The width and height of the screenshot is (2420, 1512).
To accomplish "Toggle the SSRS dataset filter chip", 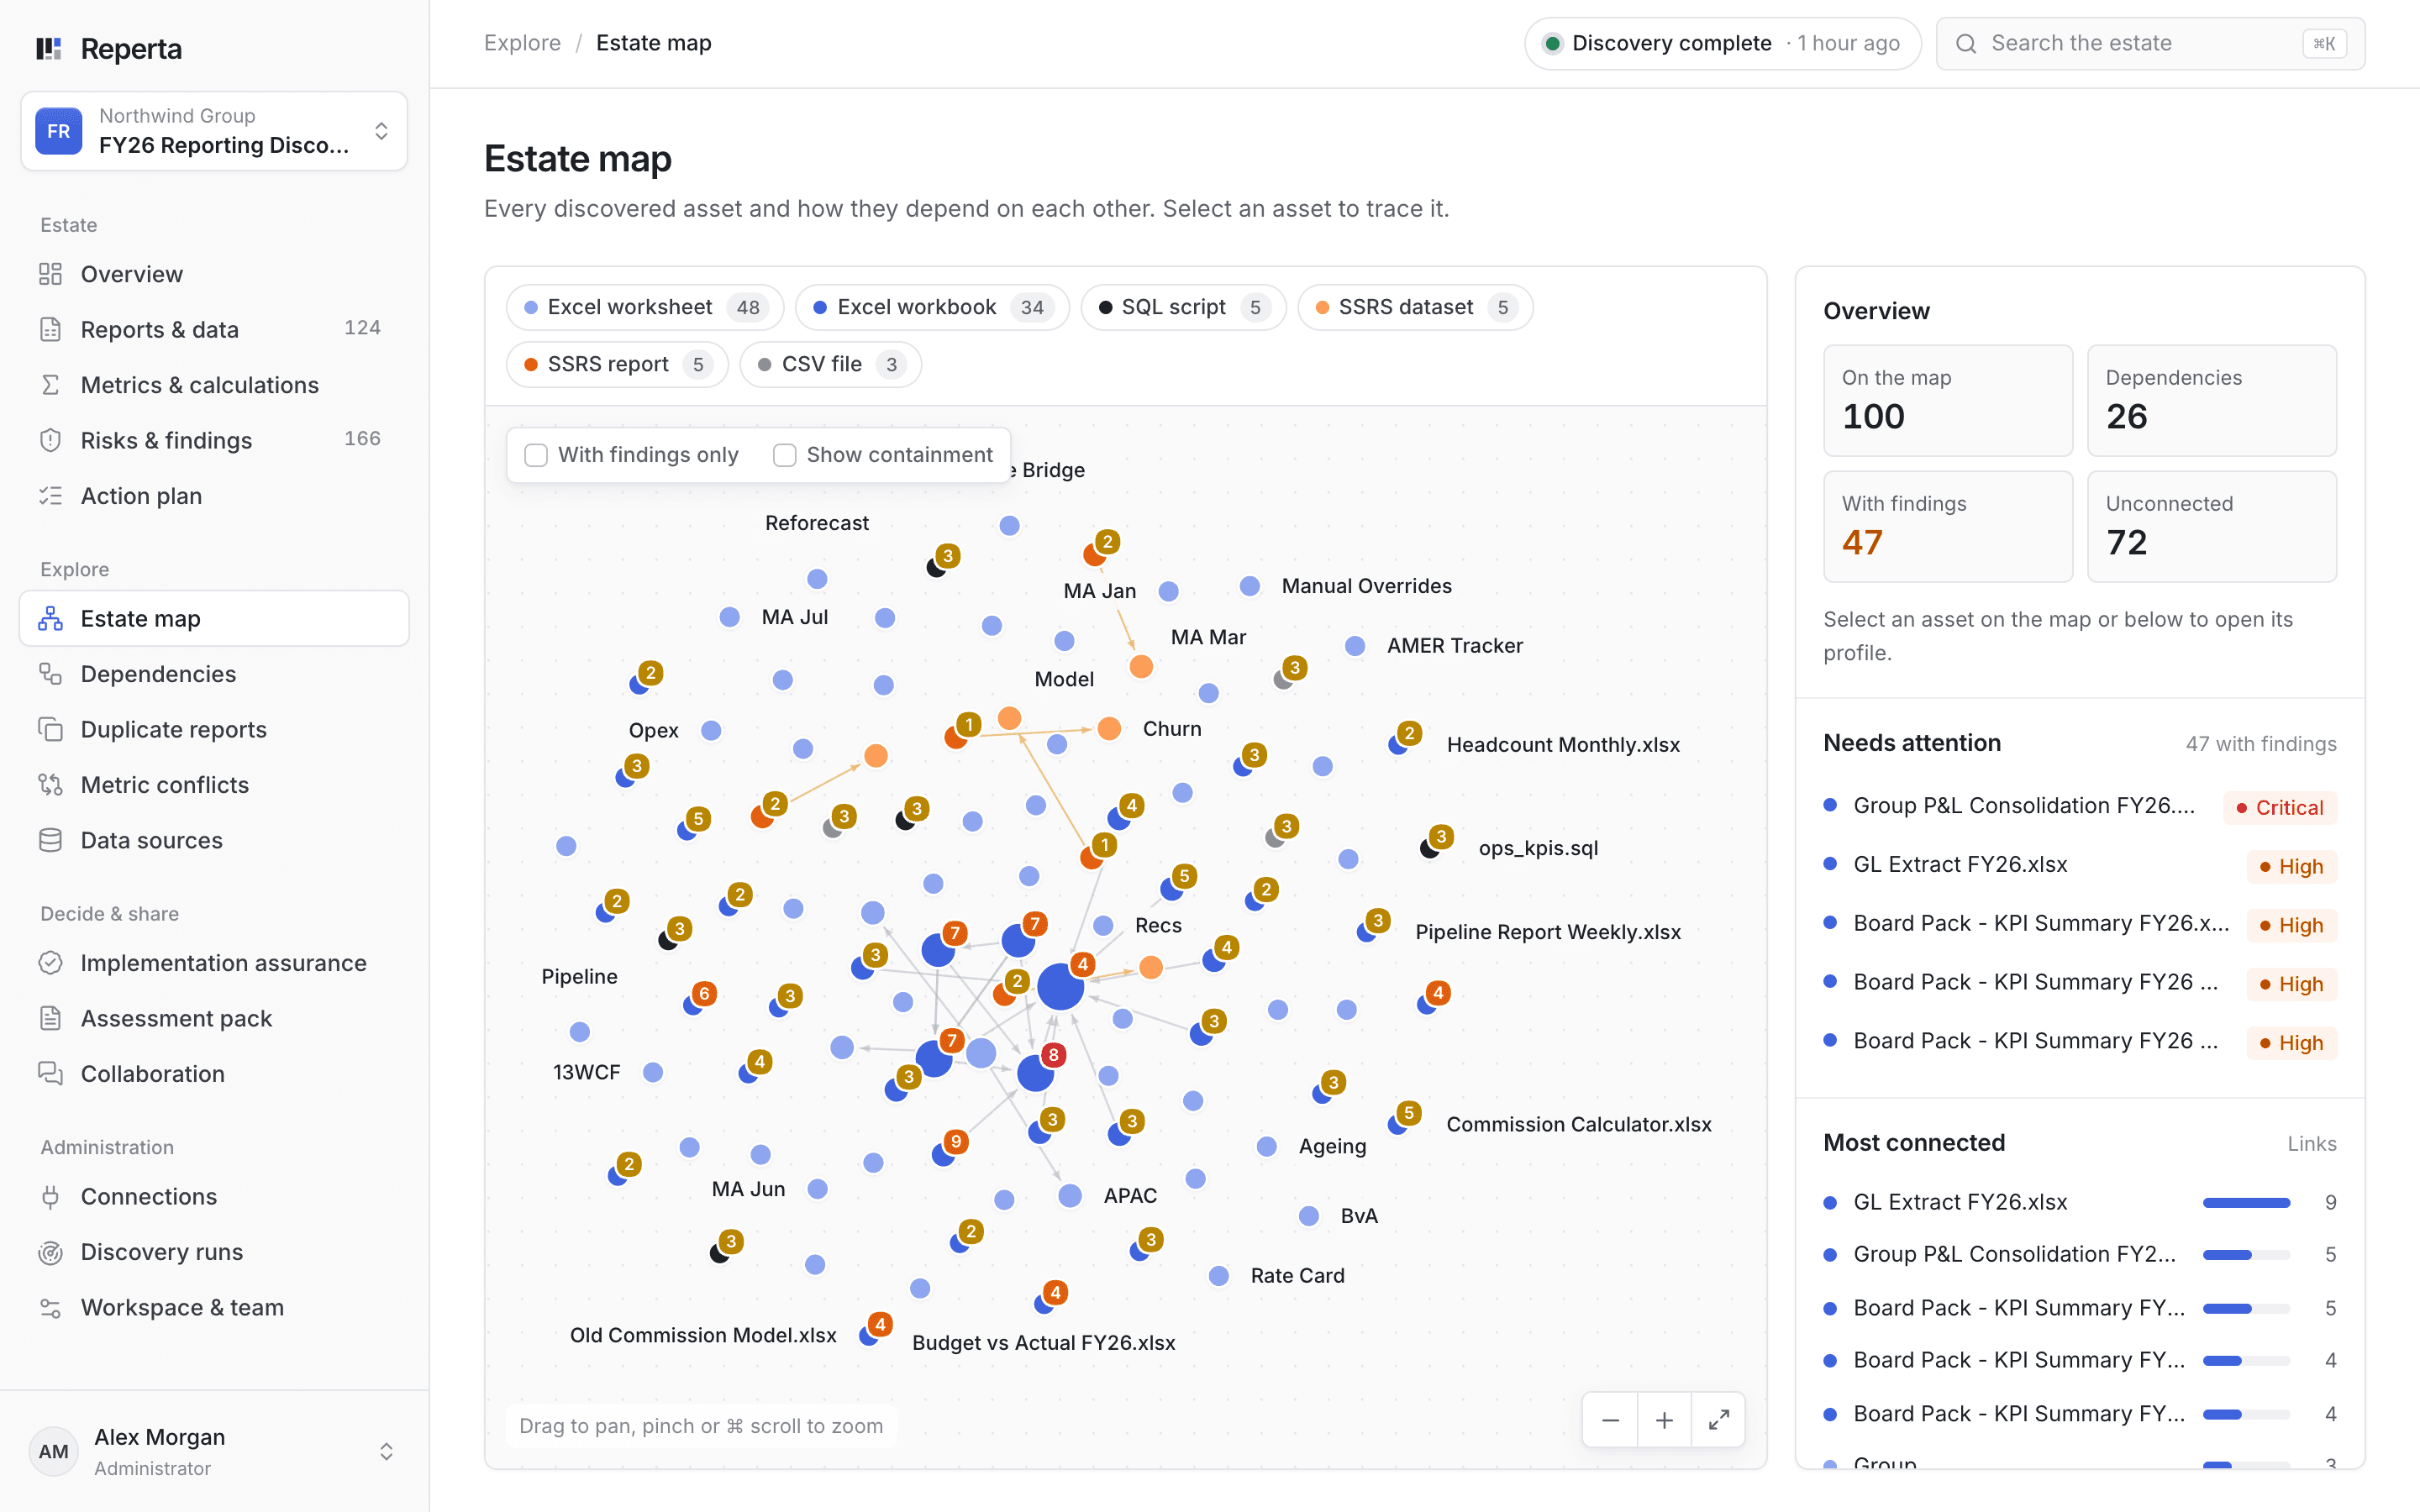I will [x=1415, y=307].
